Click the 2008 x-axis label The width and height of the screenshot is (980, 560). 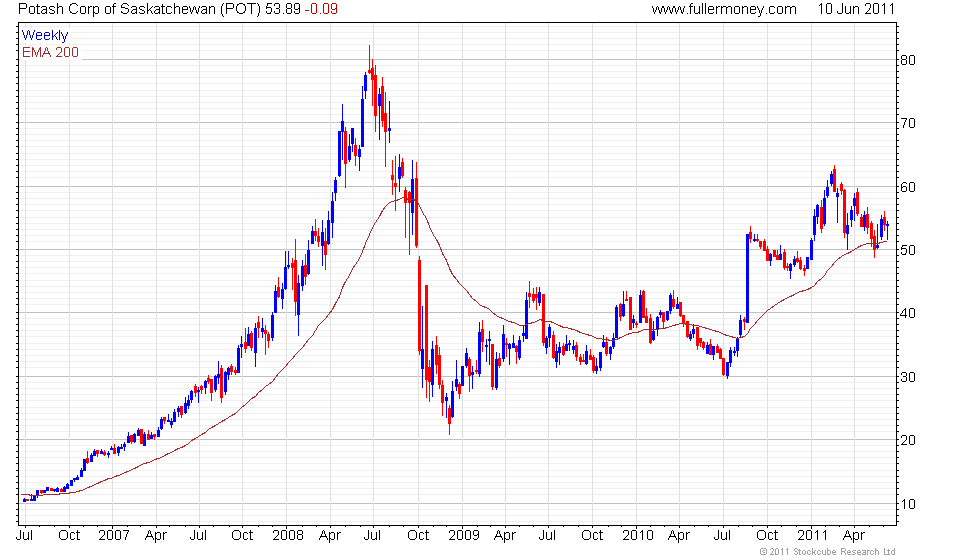pos(288,536)
